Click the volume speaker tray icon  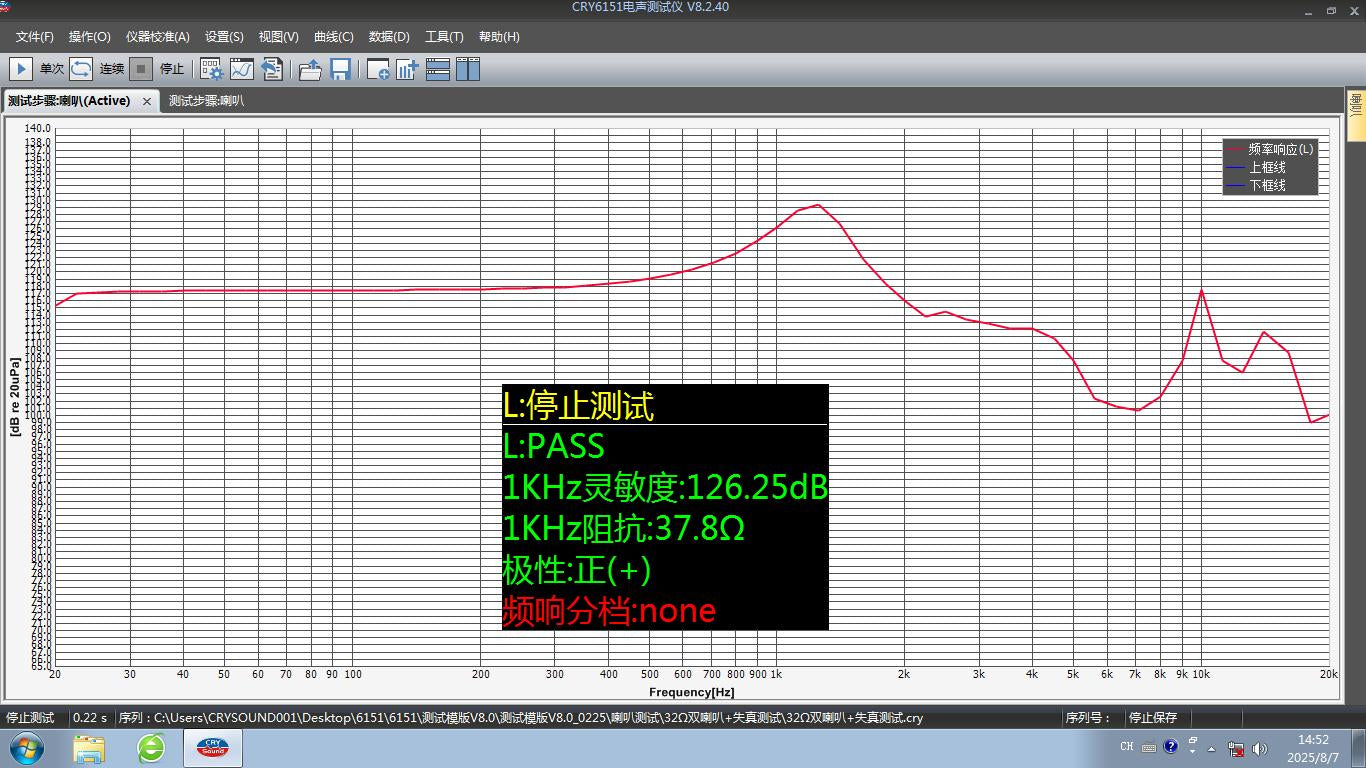pos(1259,748)
